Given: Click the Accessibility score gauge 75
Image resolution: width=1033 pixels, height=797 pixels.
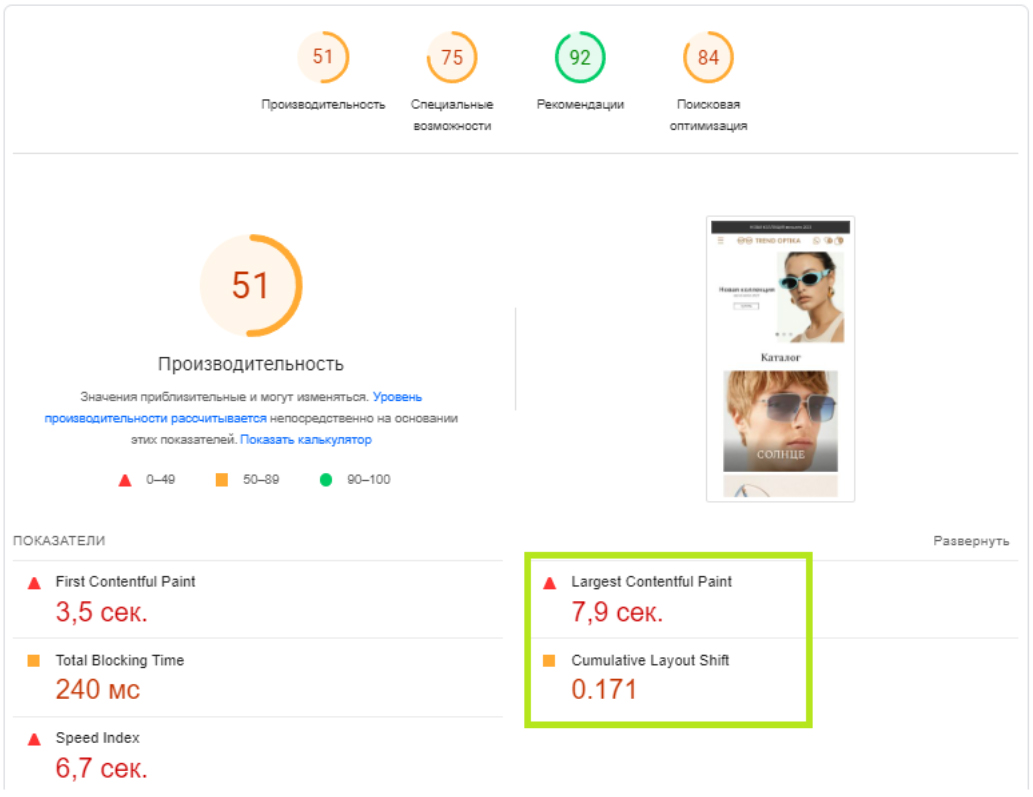Looking at the screenshot, I should [x=452, y=58].
